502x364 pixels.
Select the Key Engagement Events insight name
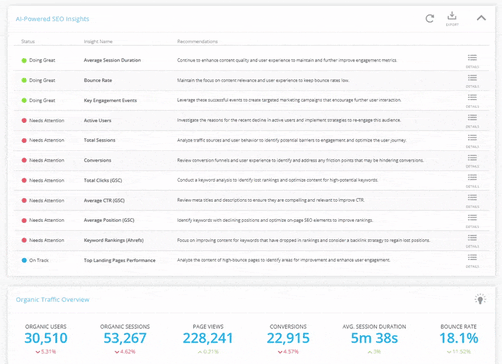110,100
